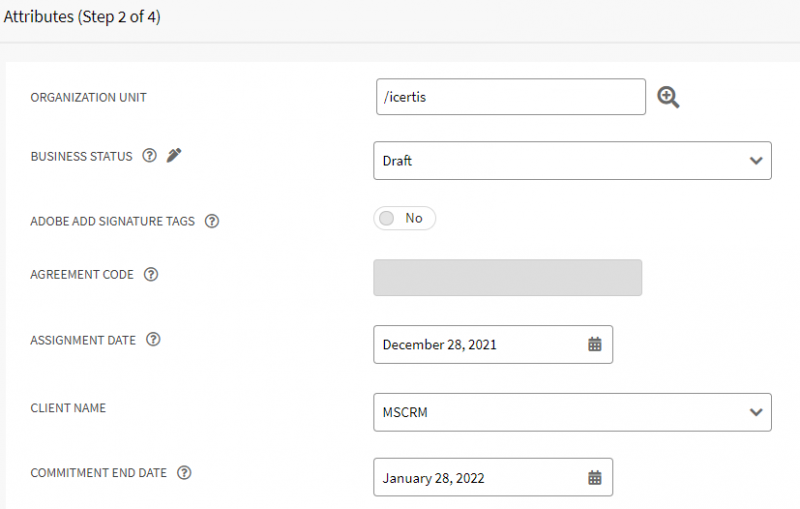Open the Assignment Date calendar picker
800x509 pixels.
(x=595, y=344)
